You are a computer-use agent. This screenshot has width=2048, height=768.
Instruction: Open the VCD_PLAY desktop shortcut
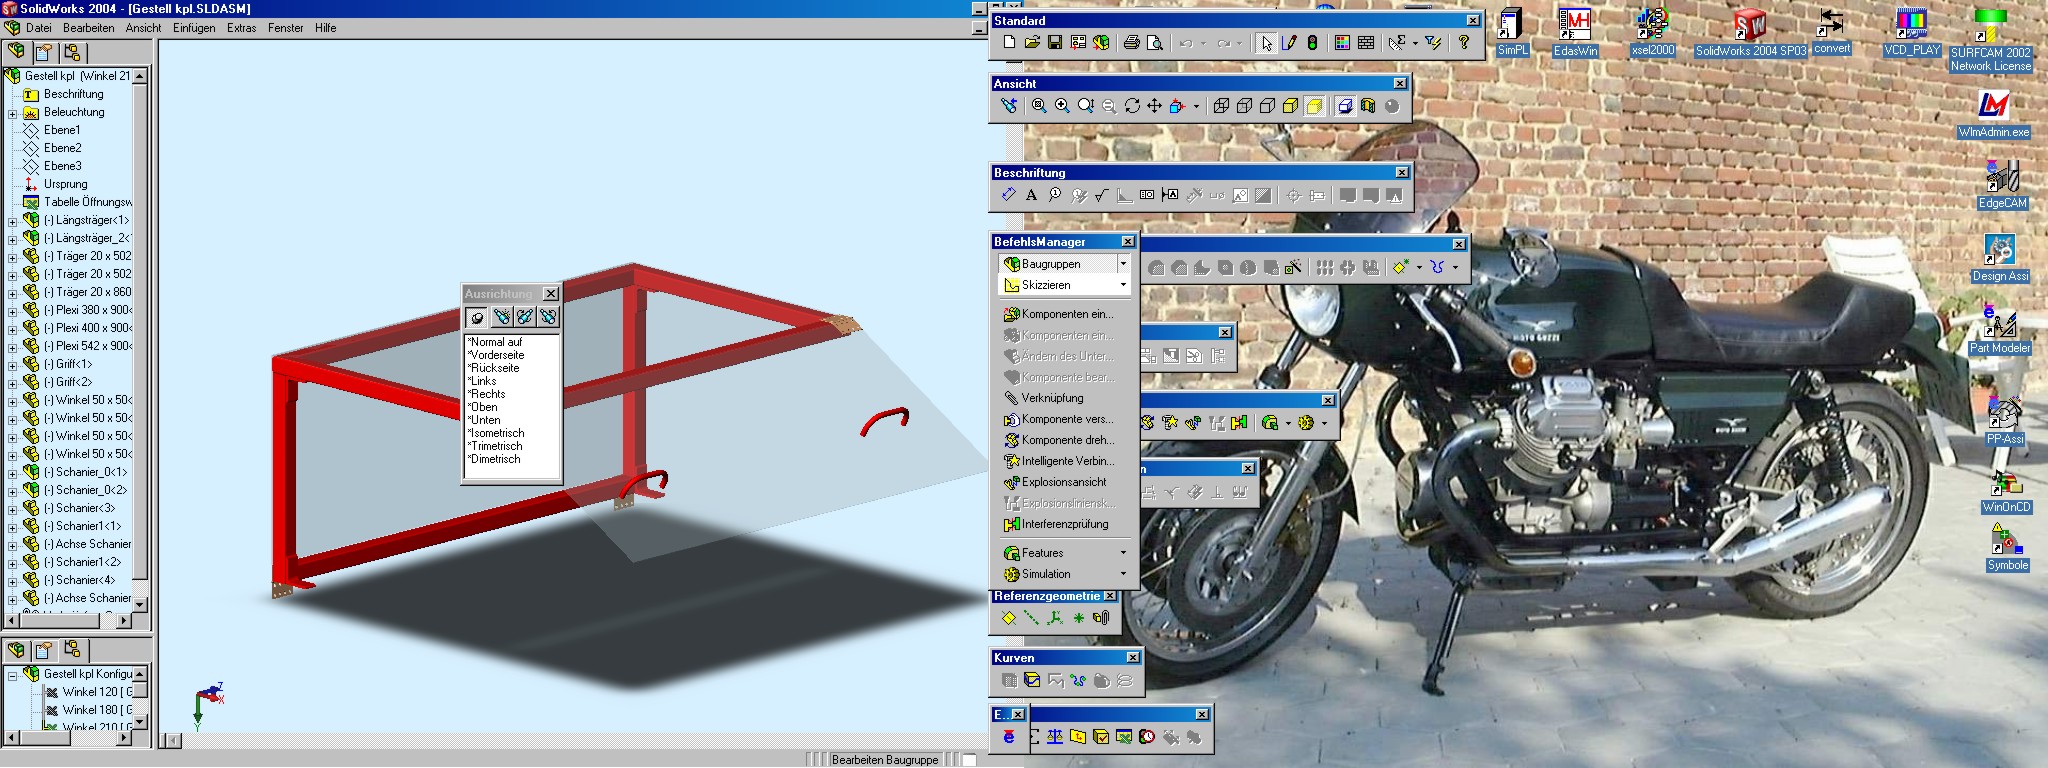pos(1912,32)
